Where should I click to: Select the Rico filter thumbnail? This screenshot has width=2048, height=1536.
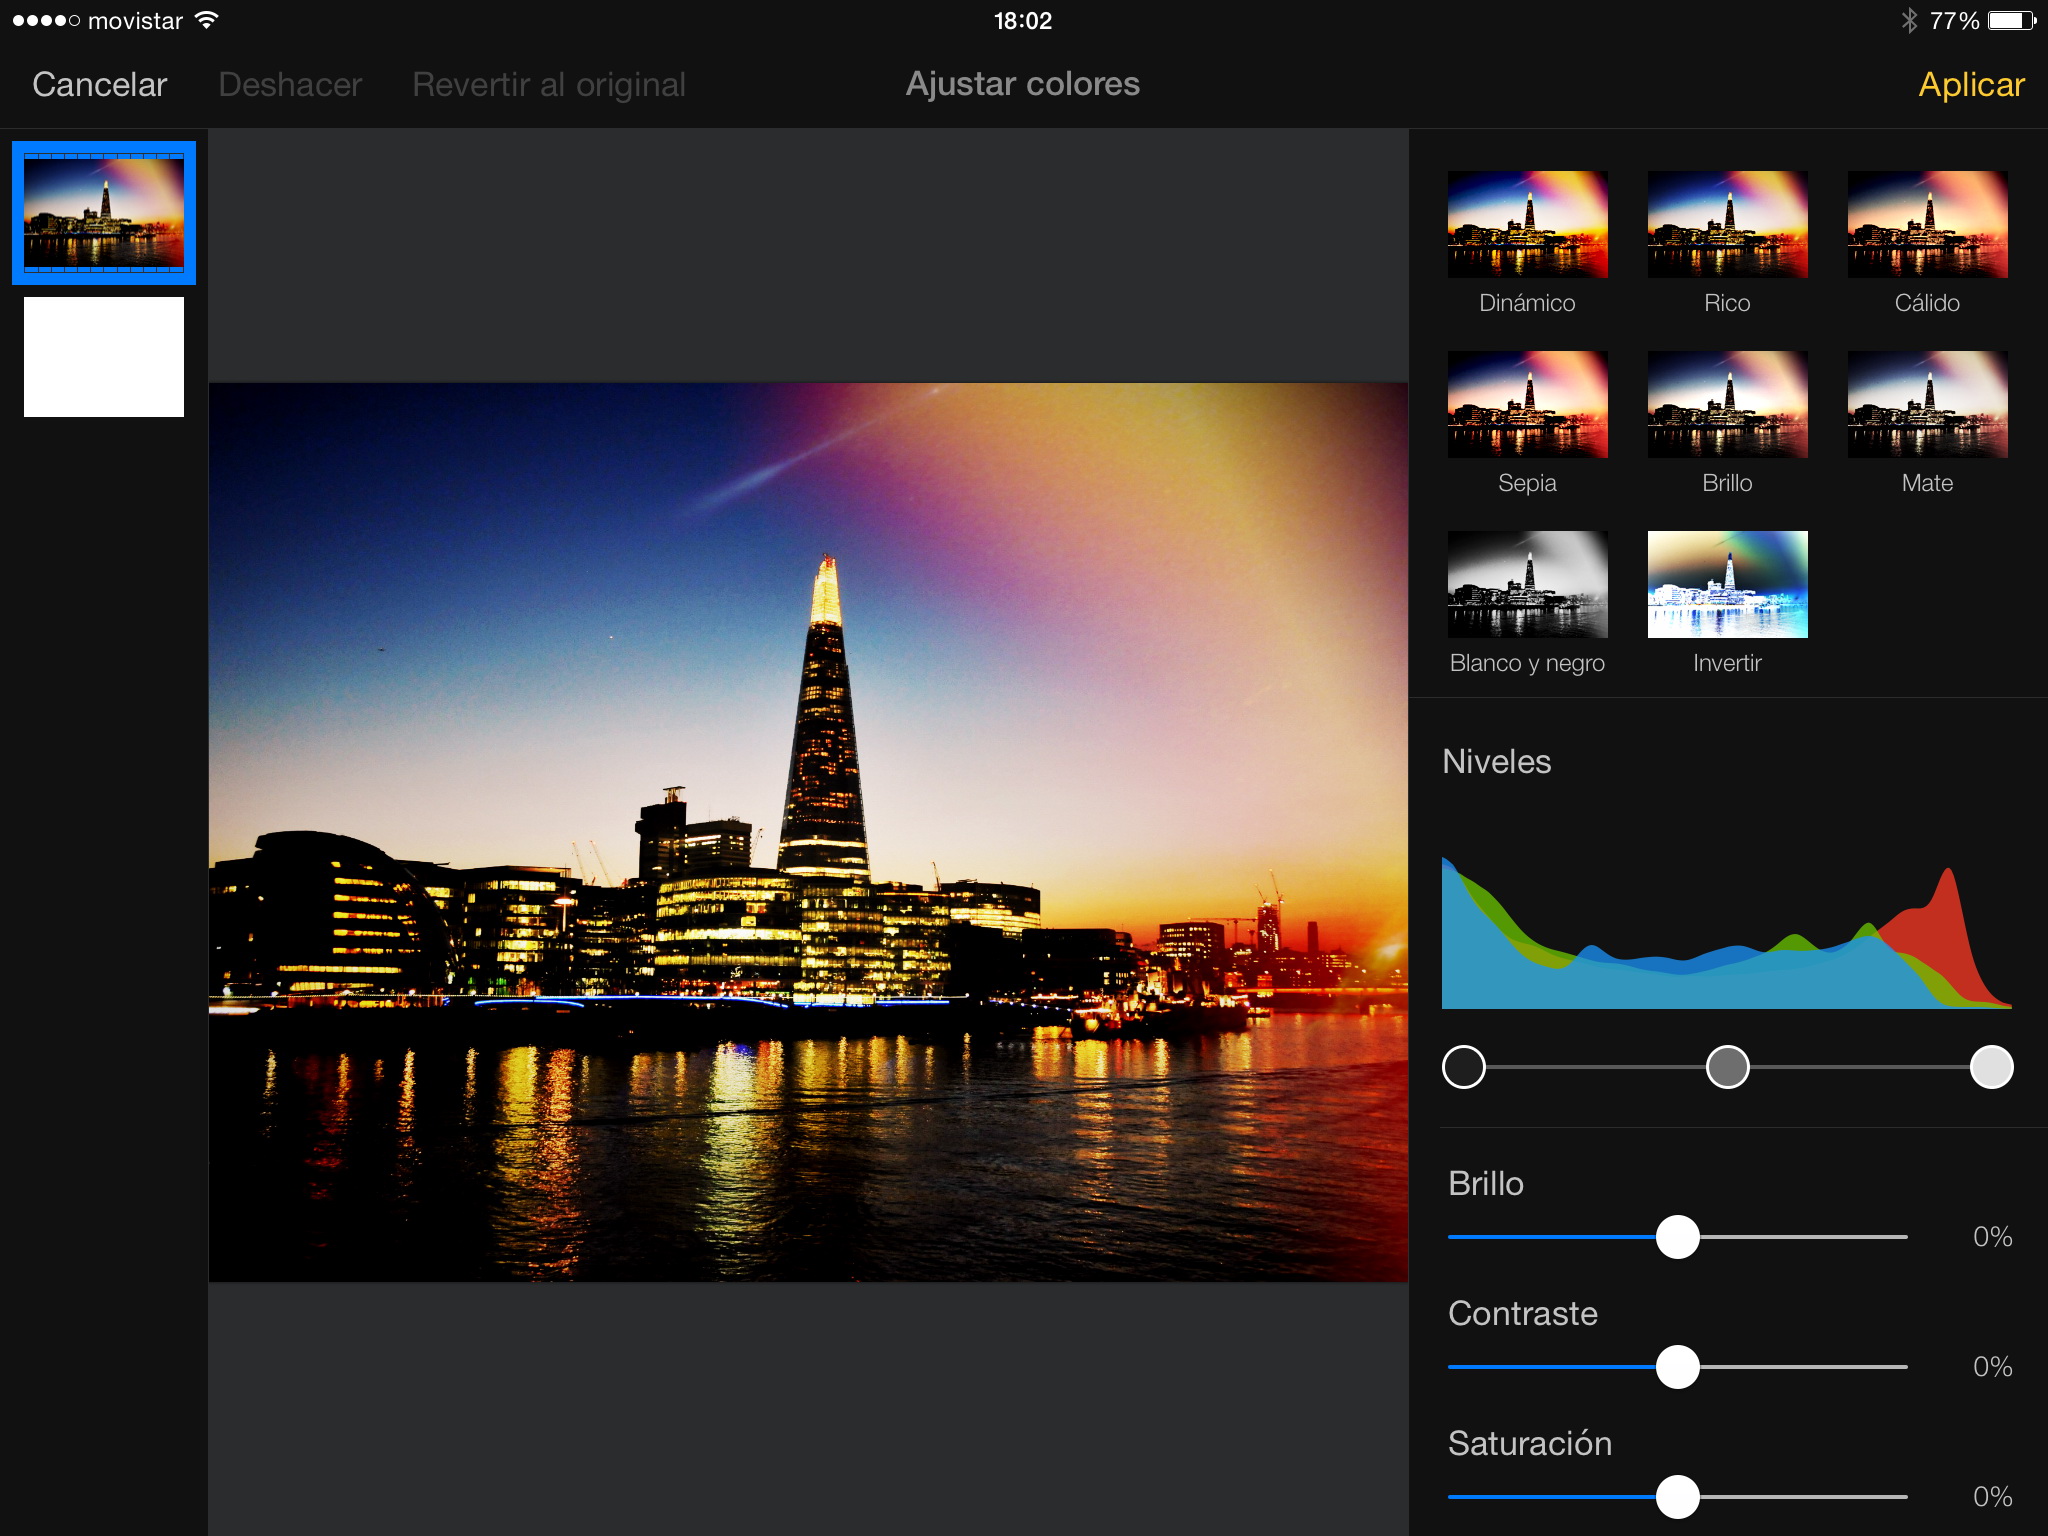tap(1727, 225)
